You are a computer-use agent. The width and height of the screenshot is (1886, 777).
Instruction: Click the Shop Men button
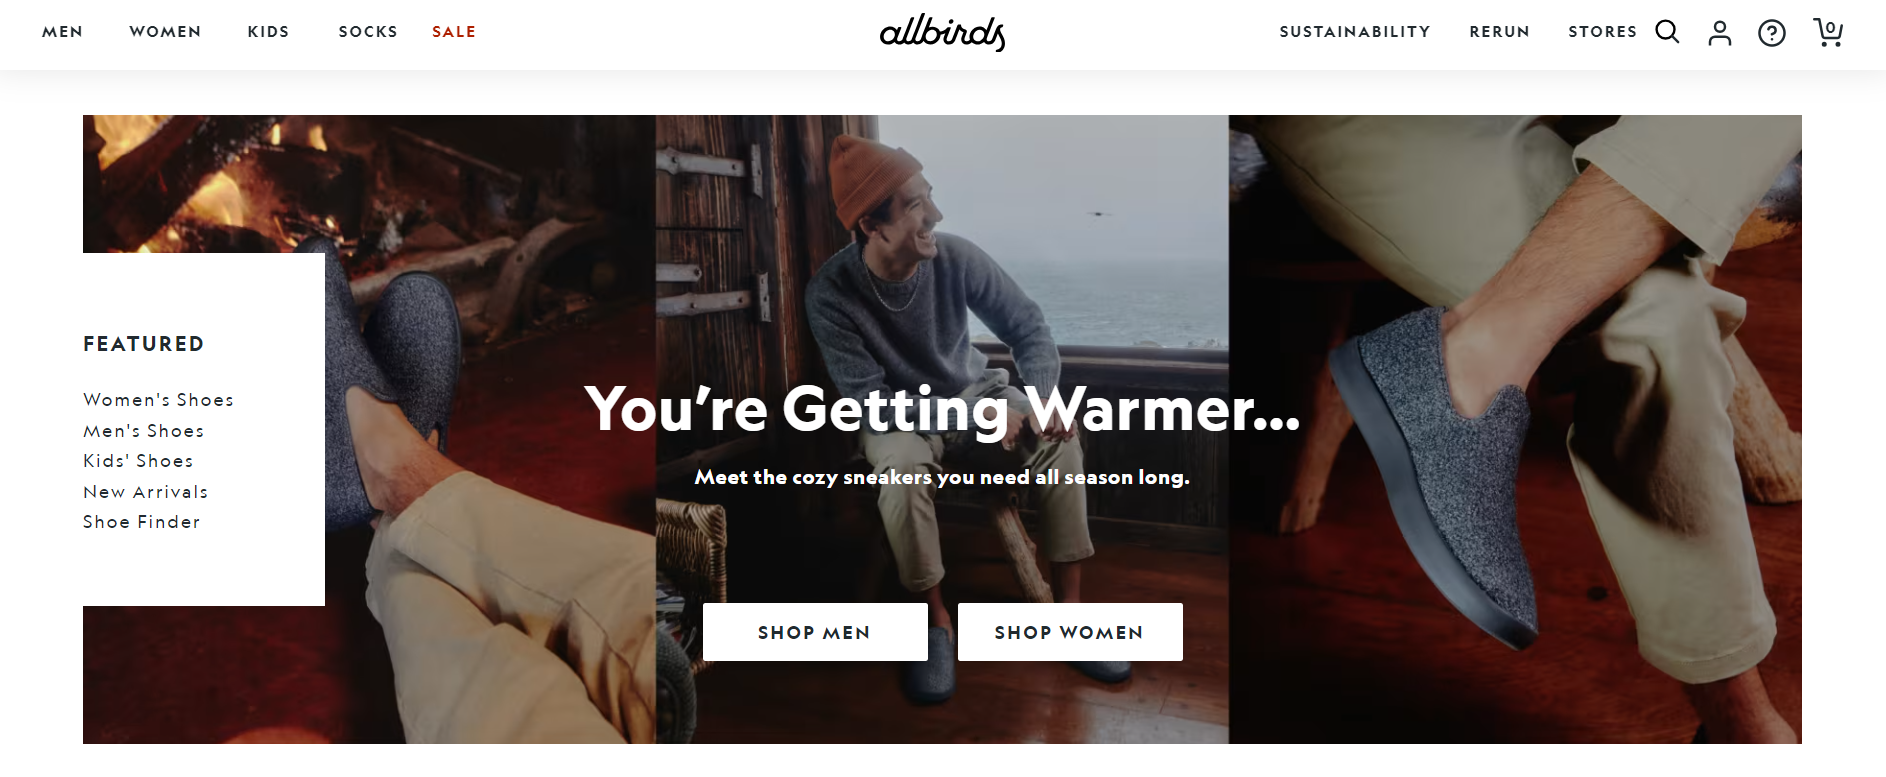(x=815, y=632)
